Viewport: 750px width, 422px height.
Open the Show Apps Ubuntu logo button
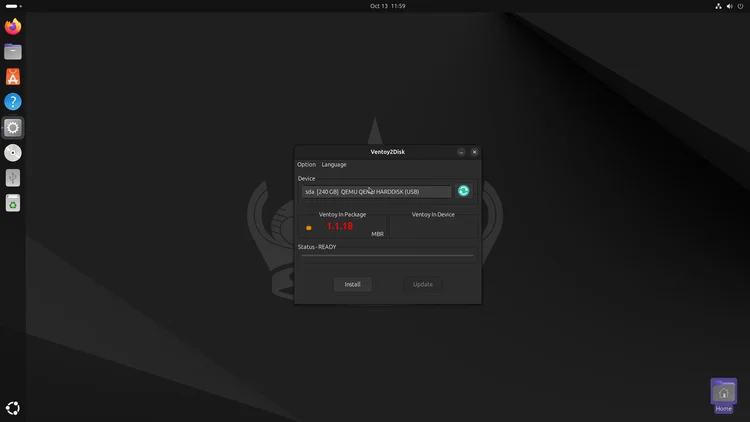pos(13,408)
